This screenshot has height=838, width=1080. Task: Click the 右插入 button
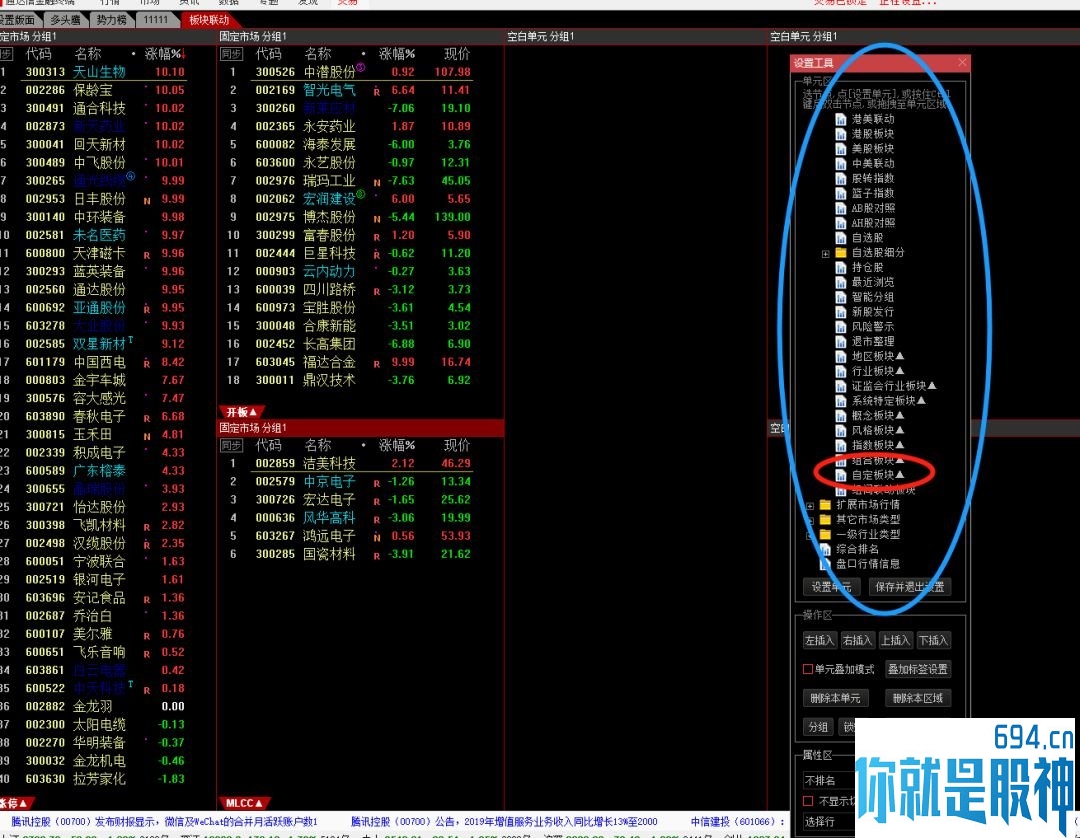click(x=857, y=640)
